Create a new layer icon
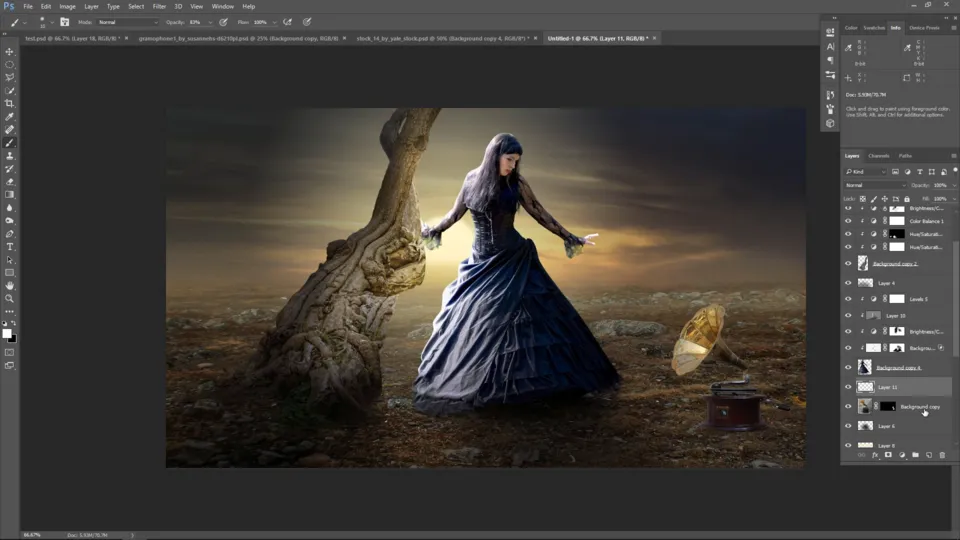960x540 pixels. tap(929, 455)
